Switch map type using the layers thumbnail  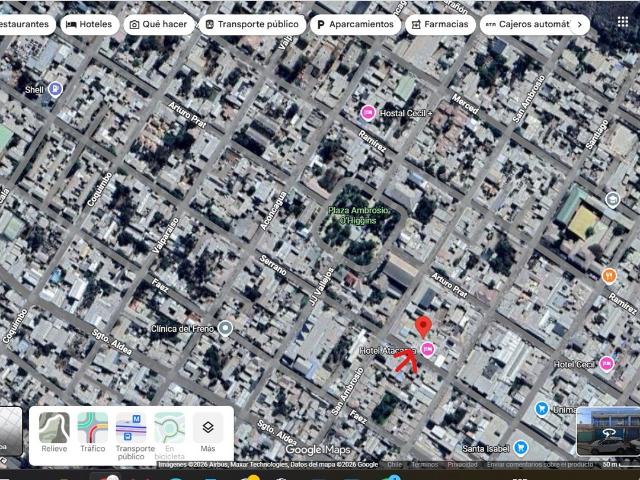11,431
